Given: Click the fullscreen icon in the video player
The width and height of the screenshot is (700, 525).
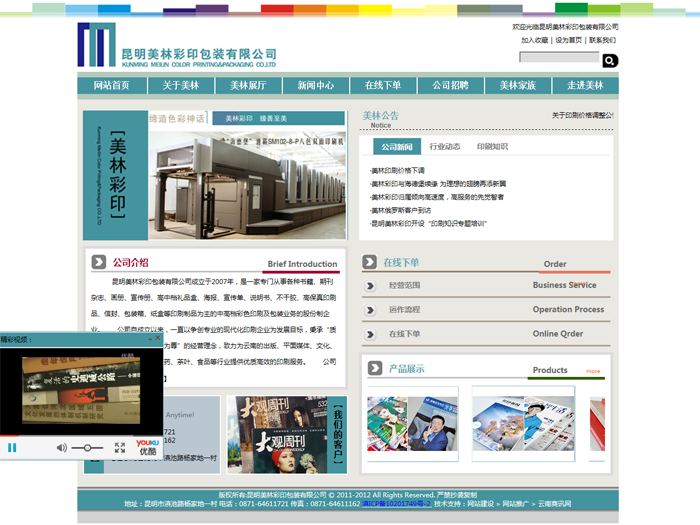Looking at the screenshot, I should click(120, 447).
